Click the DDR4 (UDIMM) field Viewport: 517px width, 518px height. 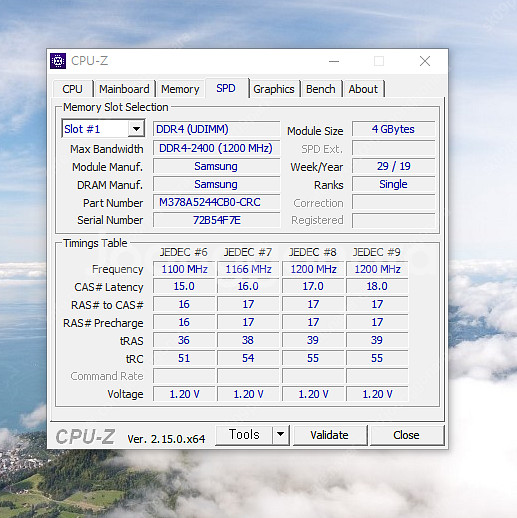pyautogui.click(x=216, y=129)
